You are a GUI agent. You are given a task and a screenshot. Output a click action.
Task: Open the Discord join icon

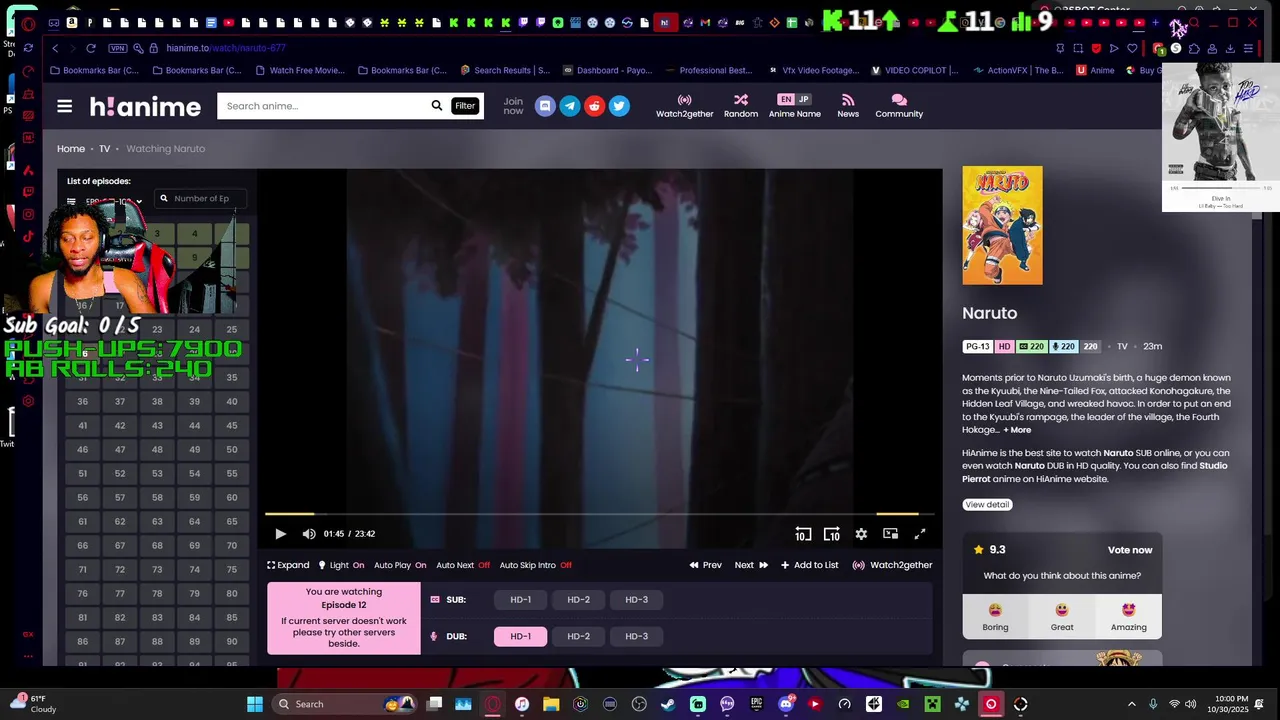coord(545,106)
